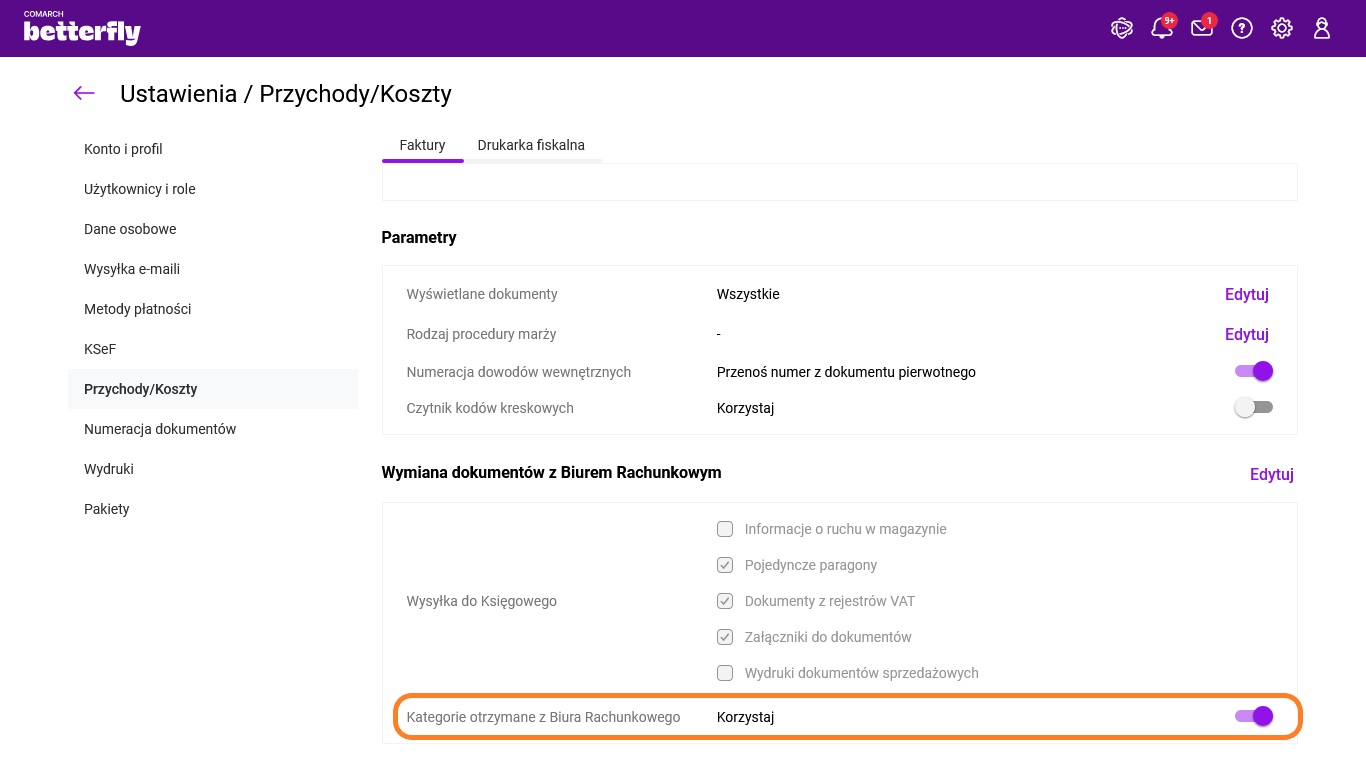This screenshot has height=768, width=1366.
Task: Enable the Czytnik kodów kreskowych toggle
Action: [1254, 407]
